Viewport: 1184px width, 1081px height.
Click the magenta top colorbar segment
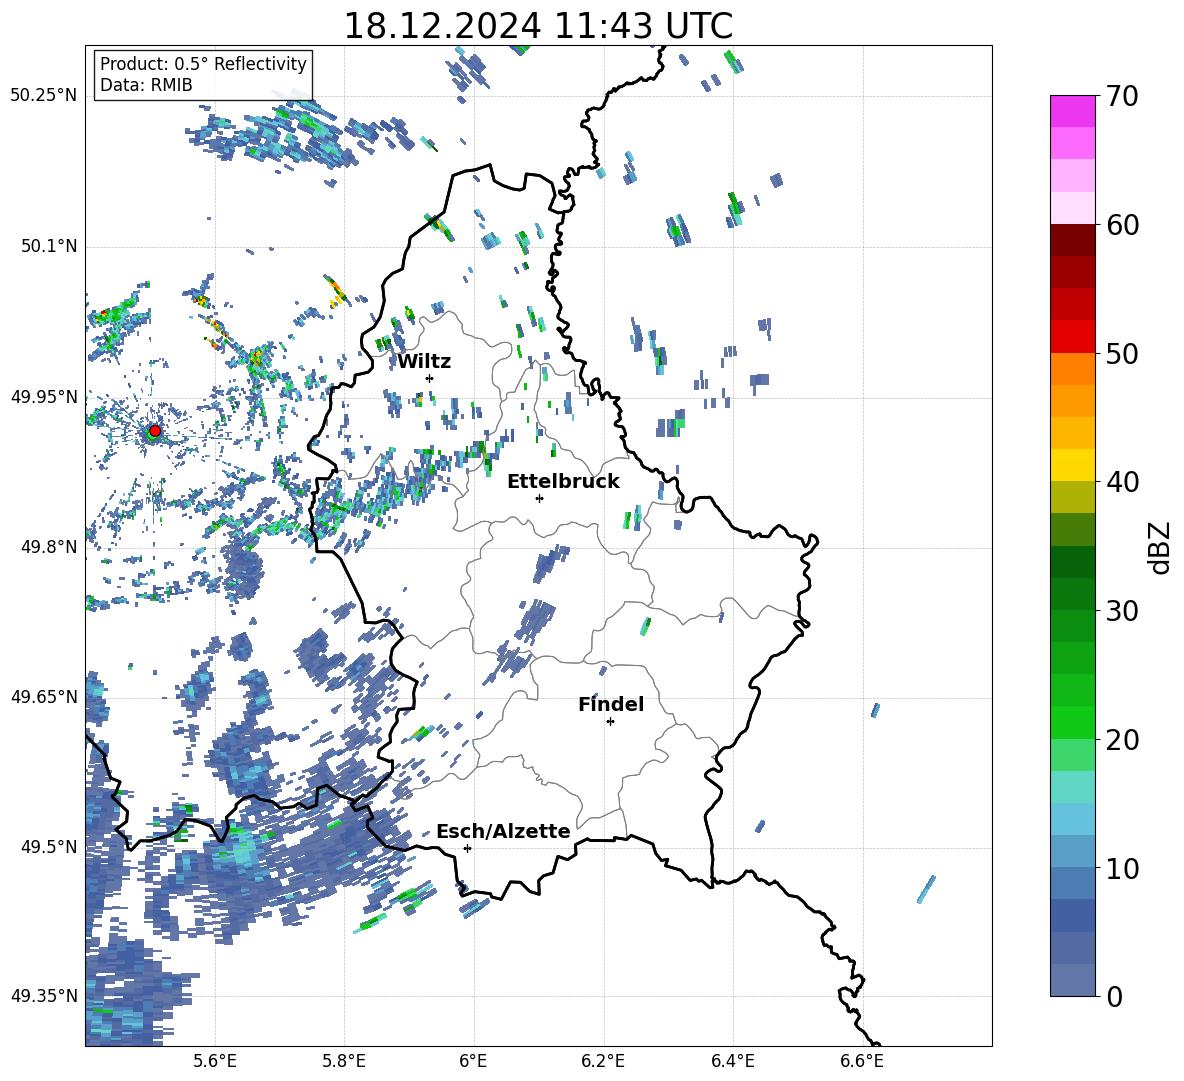coord(1073,111)
